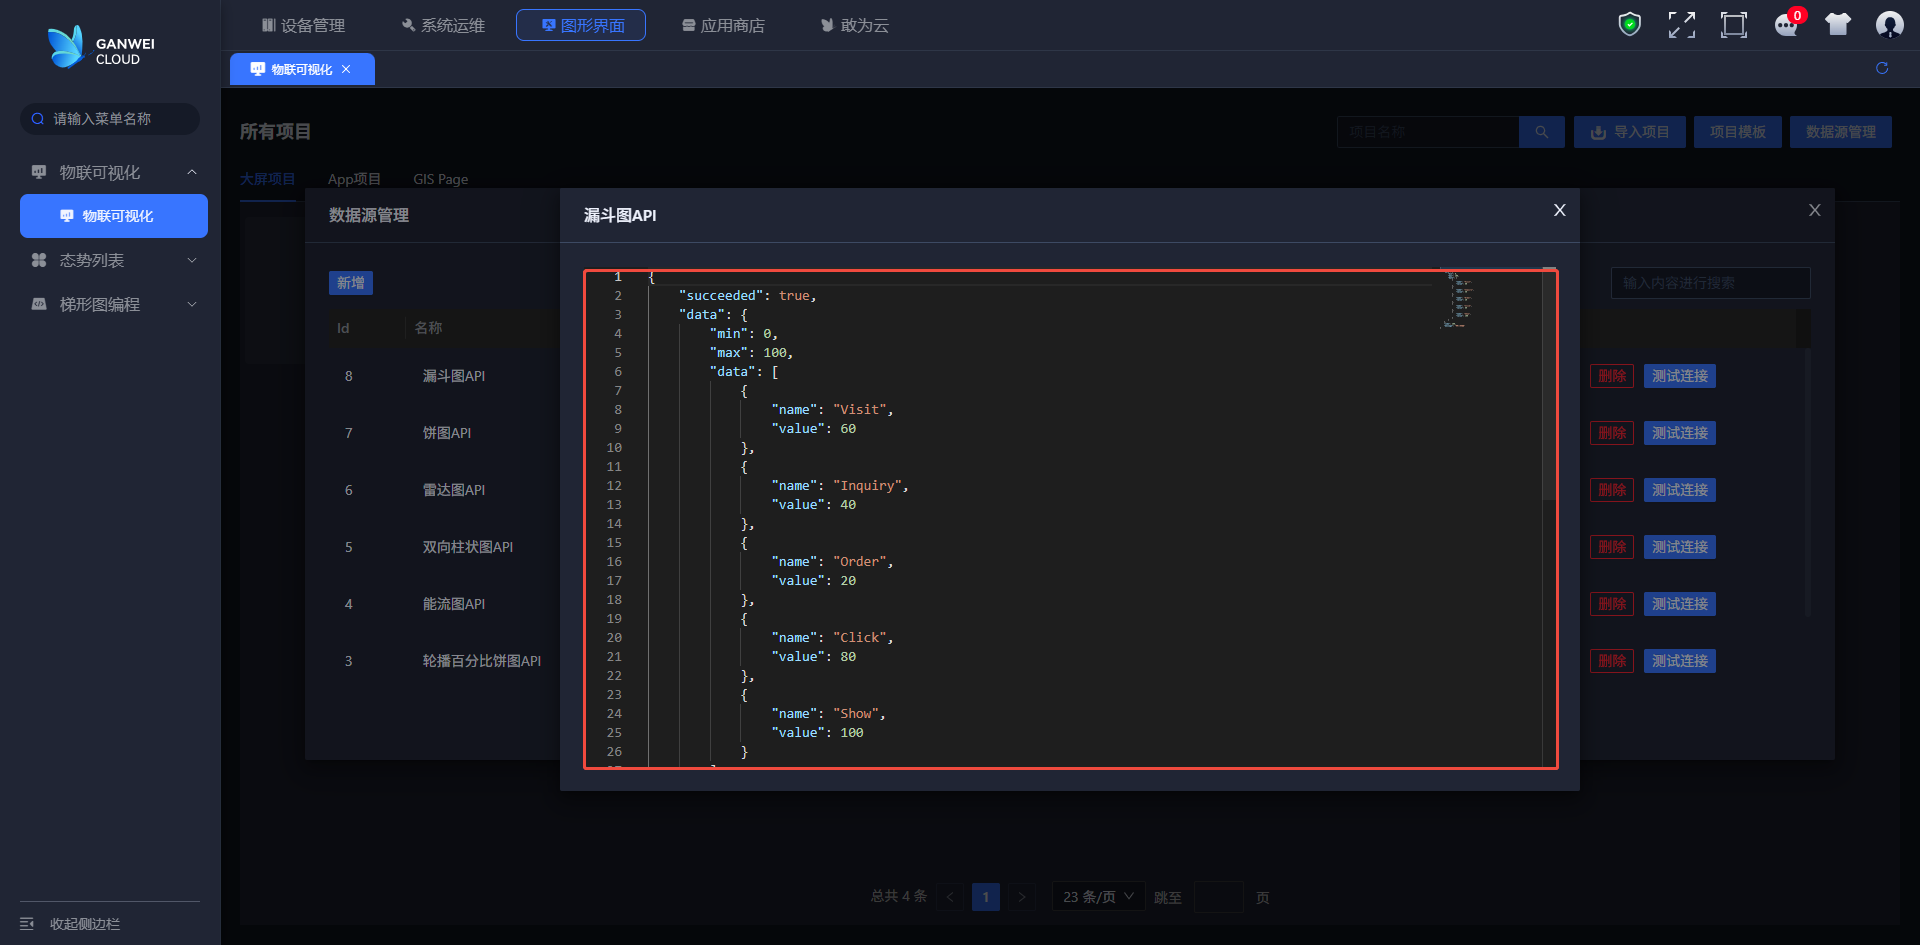1920x945 pixels.
Task: Close the 漏斗图API dialog
Action: (1559, 210)
